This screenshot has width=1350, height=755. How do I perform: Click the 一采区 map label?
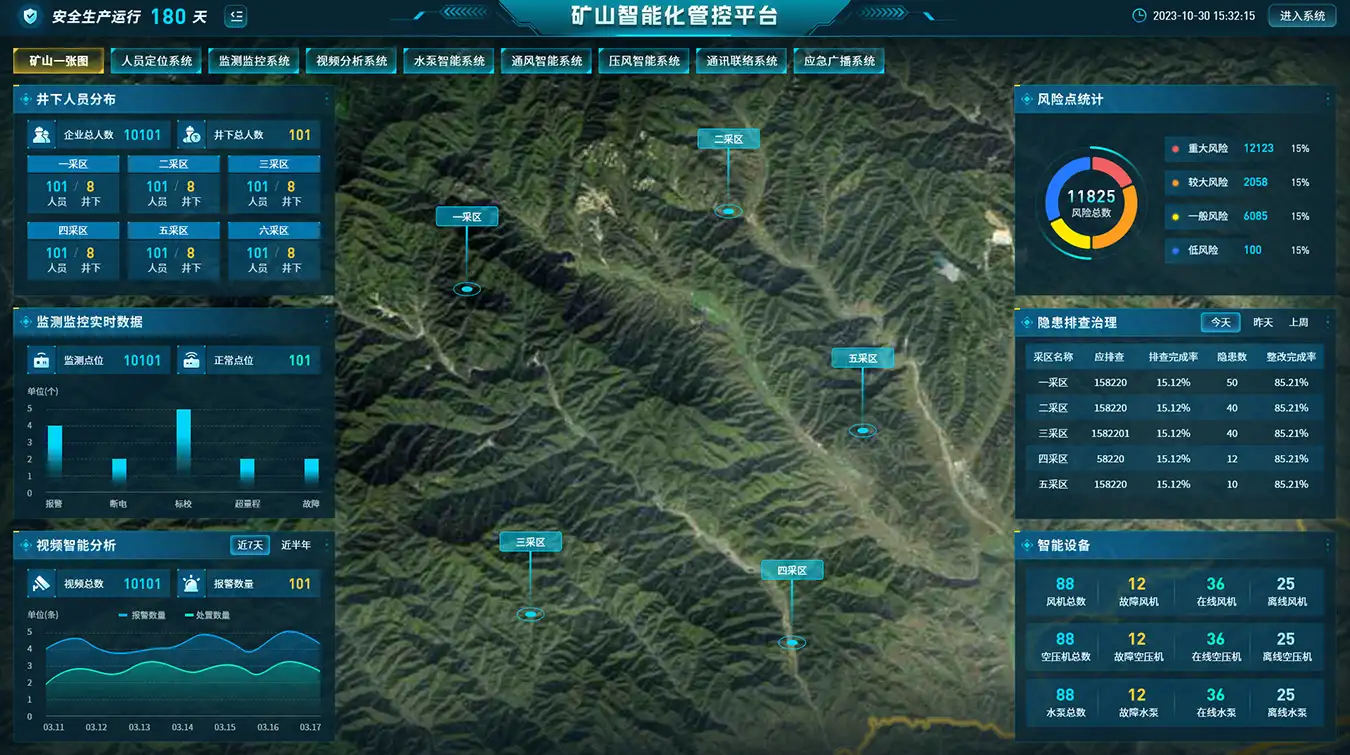coord(467,216)
